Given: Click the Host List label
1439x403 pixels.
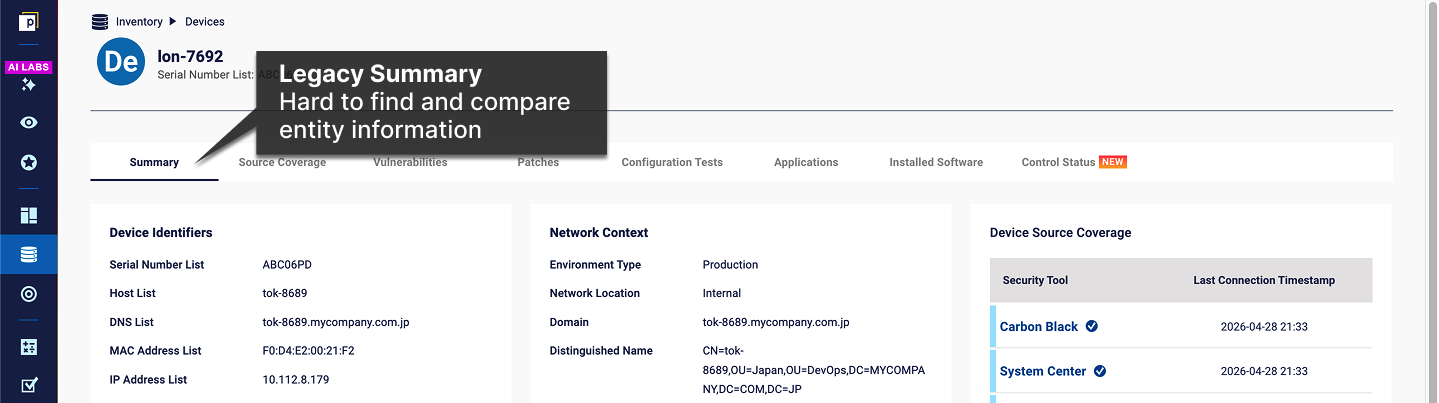Looking at the screenshot, I should (132, 293).
